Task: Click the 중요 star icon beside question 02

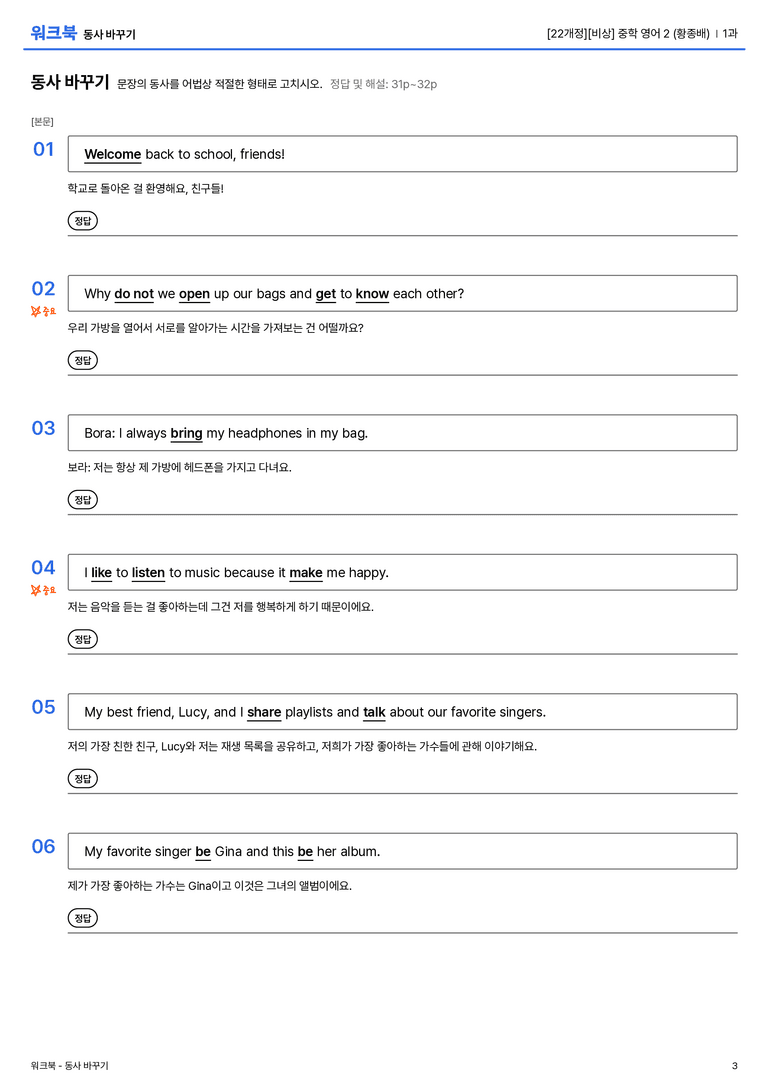Action: [x=36, y=311]
